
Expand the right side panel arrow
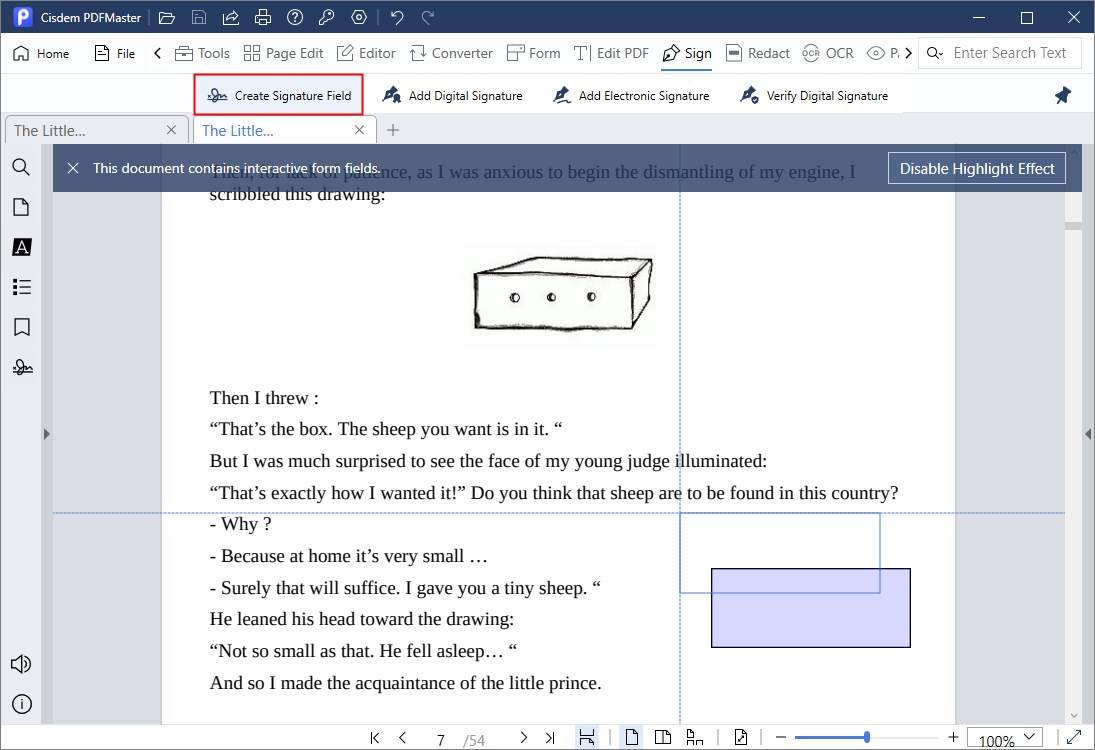[1088, 434]
